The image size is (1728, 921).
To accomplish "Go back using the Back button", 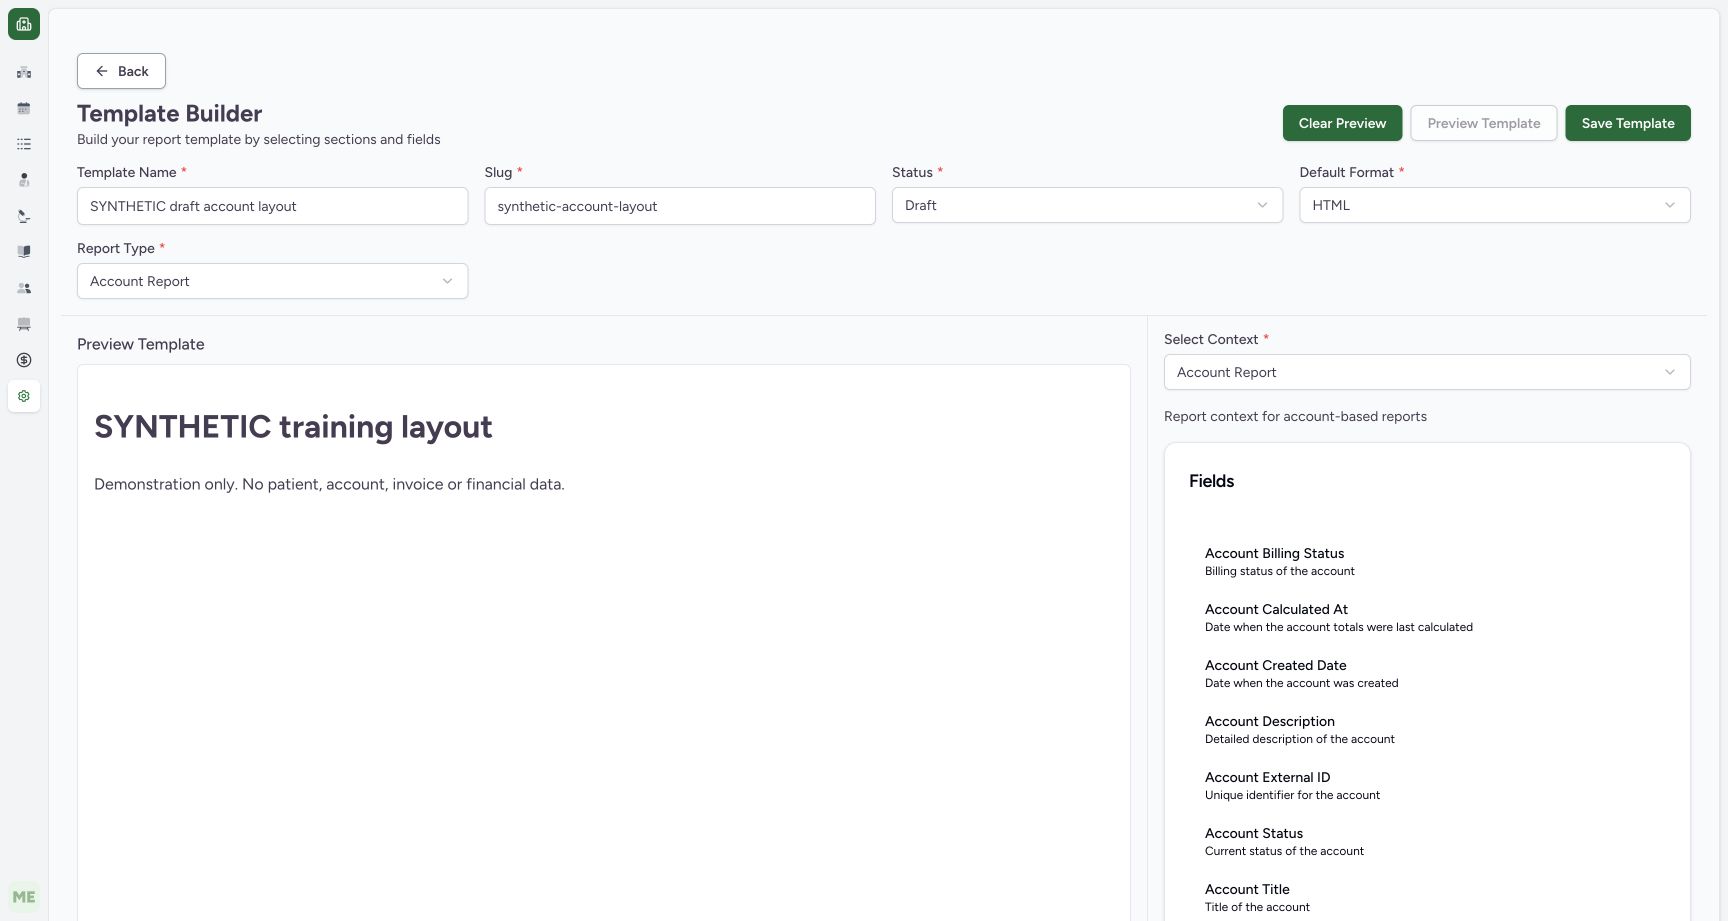I will point(121,71).
